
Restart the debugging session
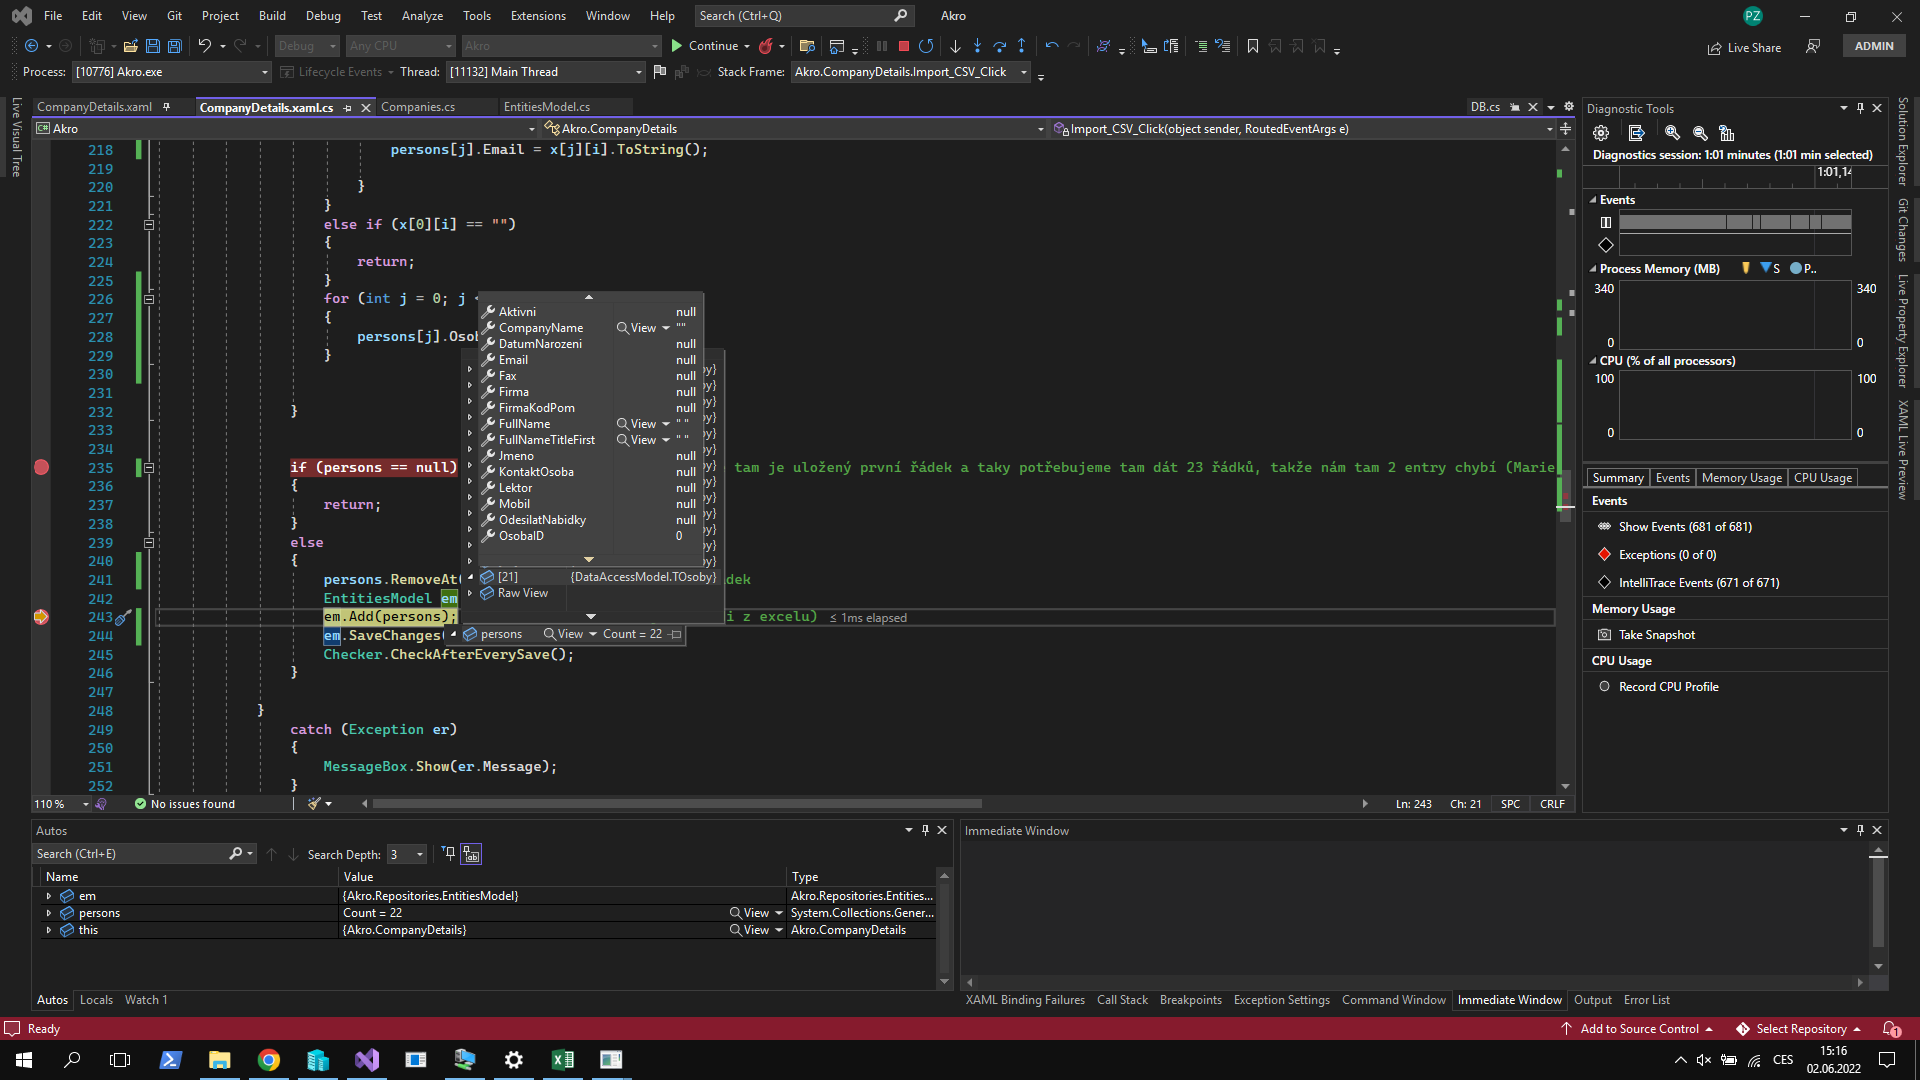pyautogui.click(x=926, y=46)
